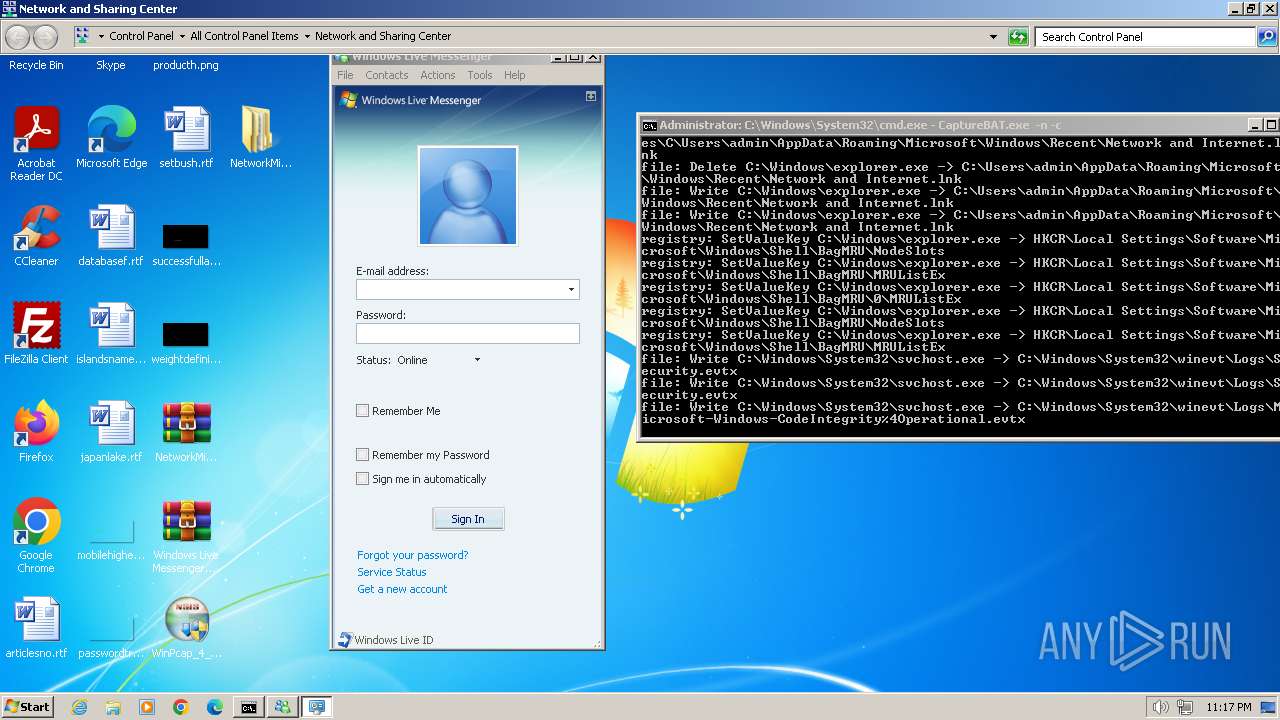1280x720 pixels.
Task: Enable Sign me in automatically
Action: (x=363, y=479)
